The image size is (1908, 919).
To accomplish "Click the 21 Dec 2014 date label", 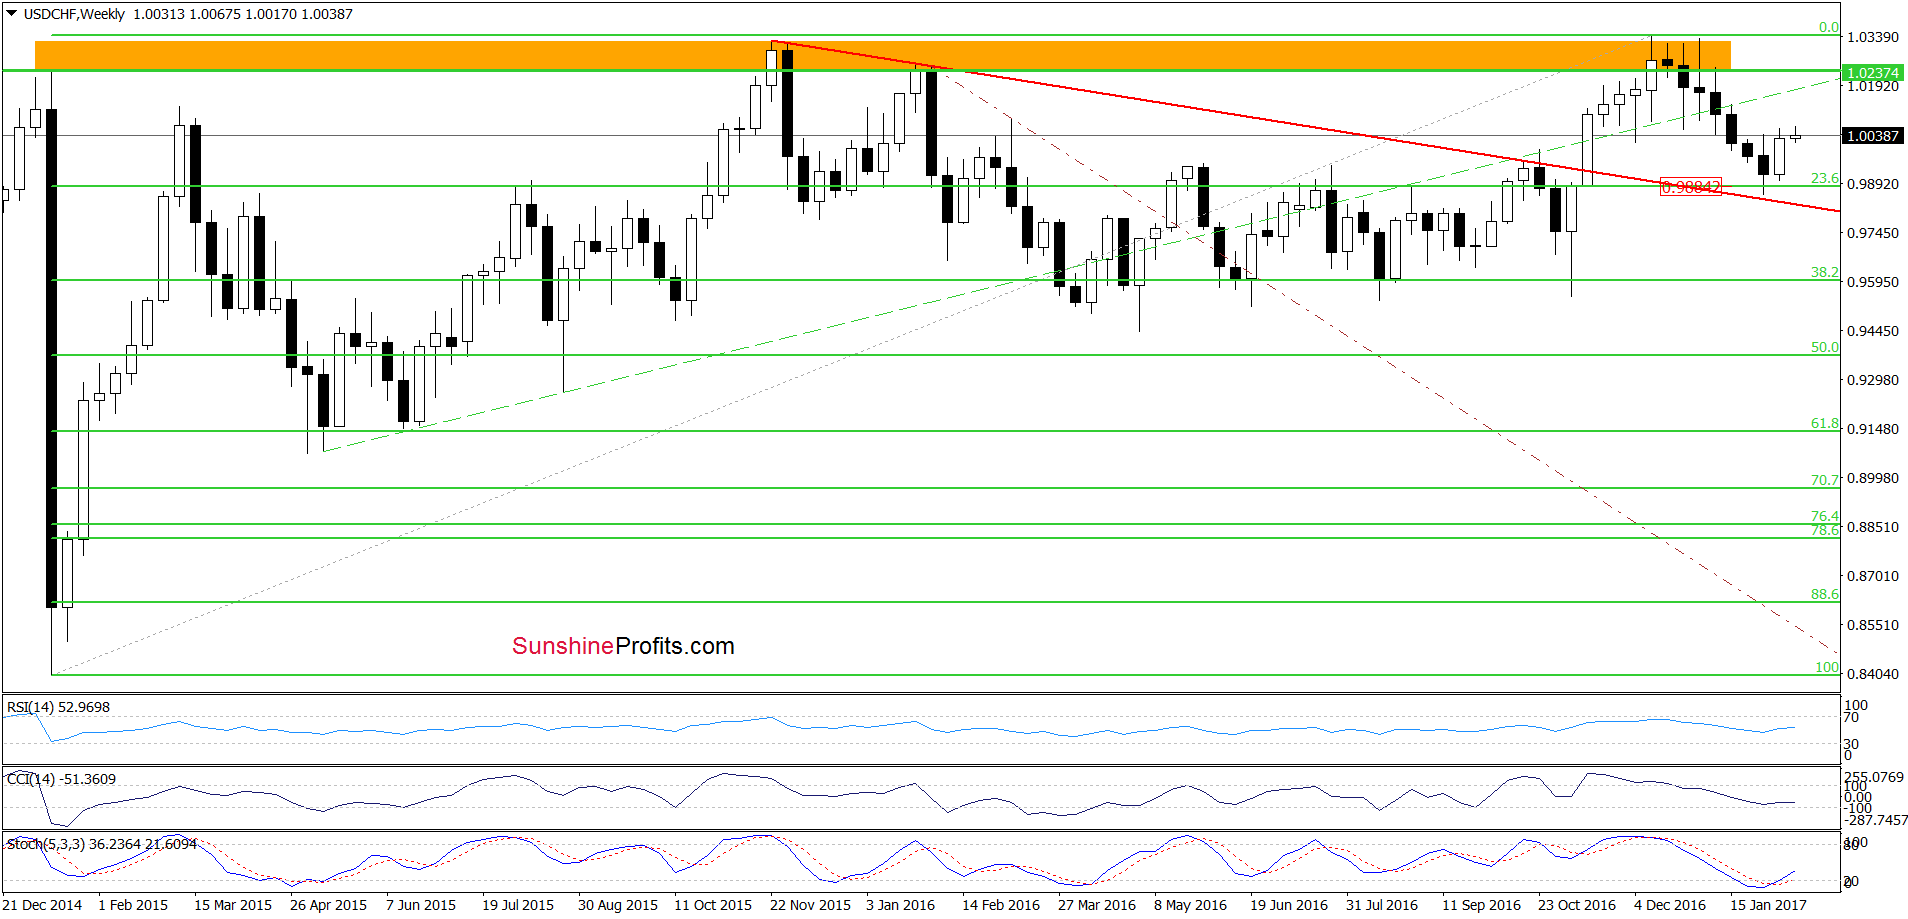I will click(x=43, y=905).
